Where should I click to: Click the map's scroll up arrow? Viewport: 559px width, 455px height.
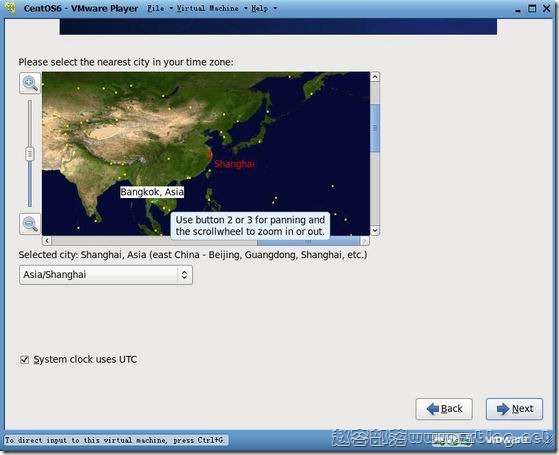pyautogui.click(x=375, y=77)
